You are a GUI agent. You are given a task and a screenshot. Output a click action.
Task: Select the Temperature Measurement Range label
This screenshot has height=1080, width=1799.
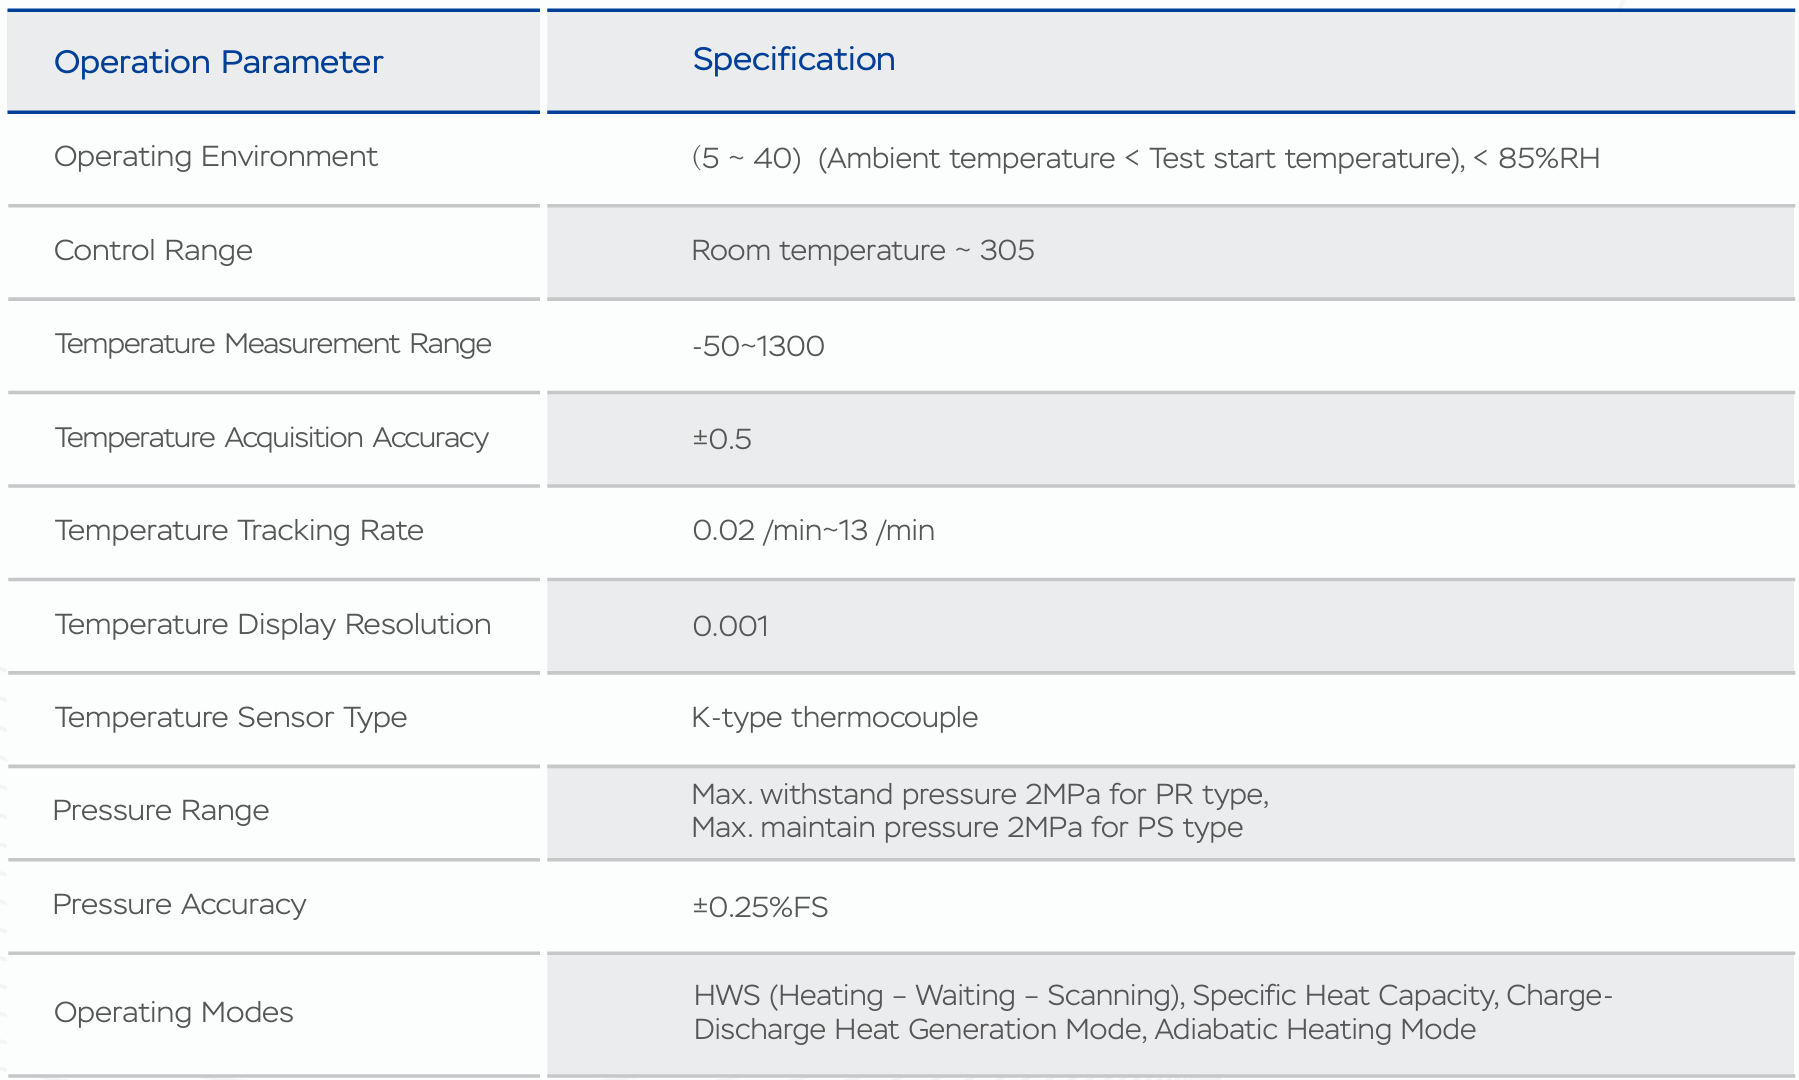pos(273,343)
